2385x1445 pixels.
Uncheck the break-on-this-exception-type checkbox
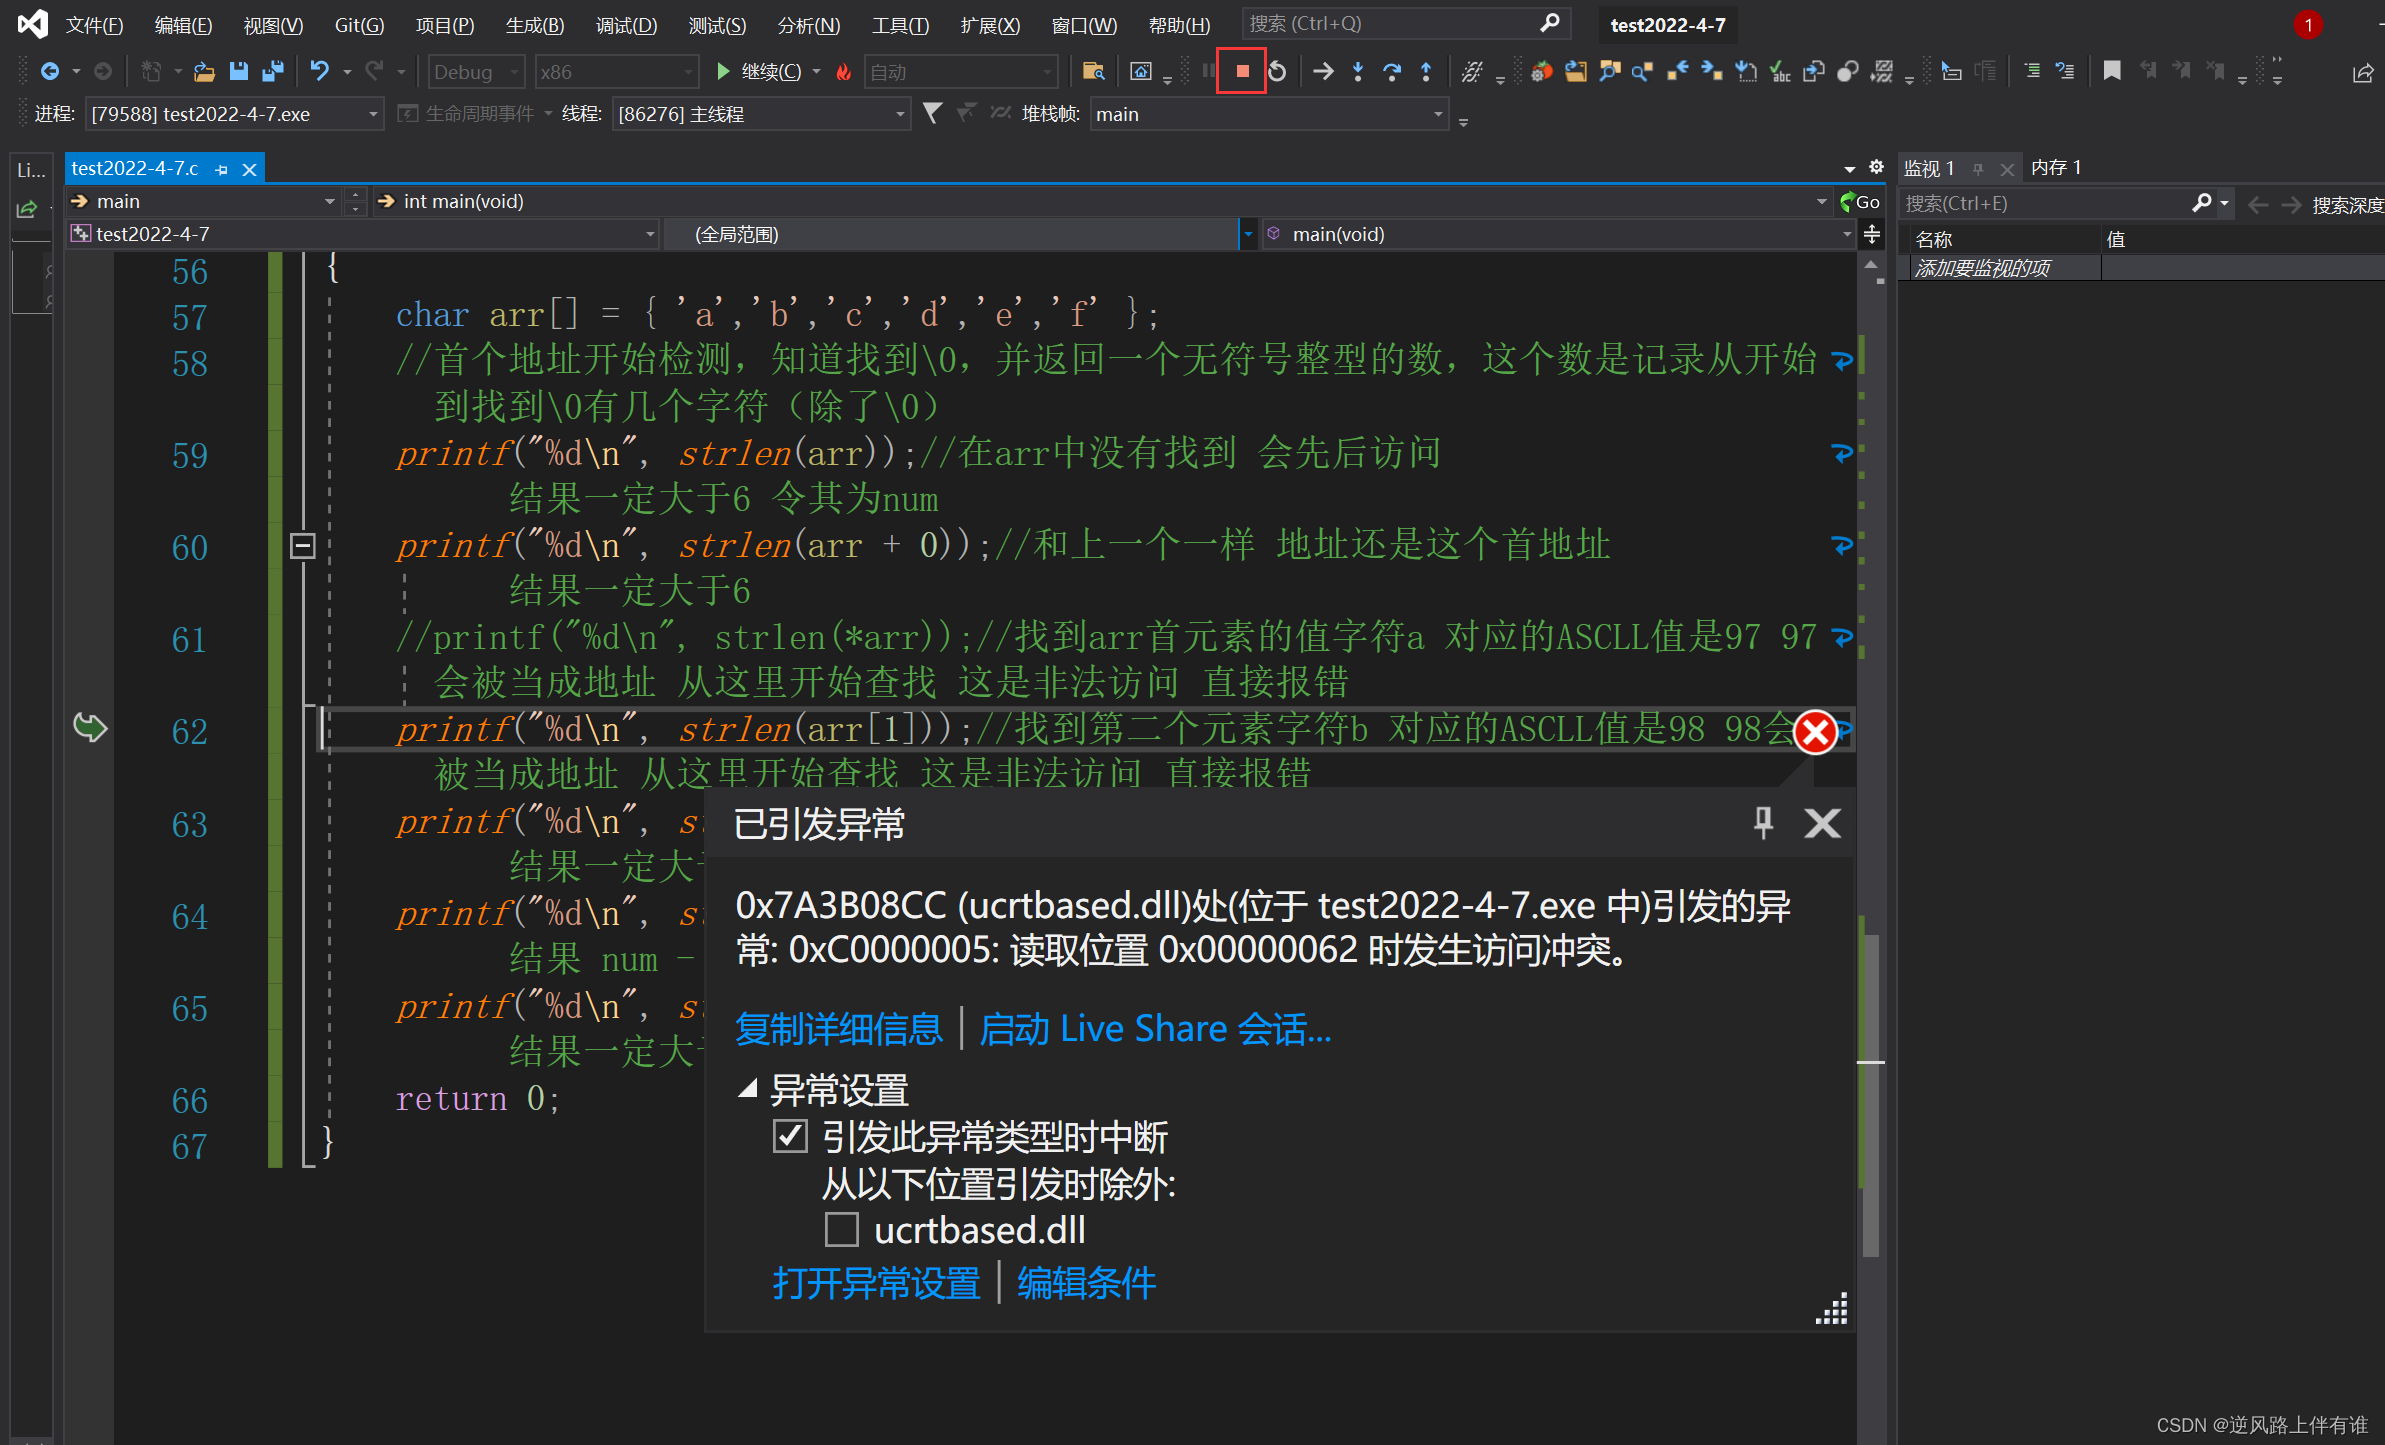click(790, 1136)
